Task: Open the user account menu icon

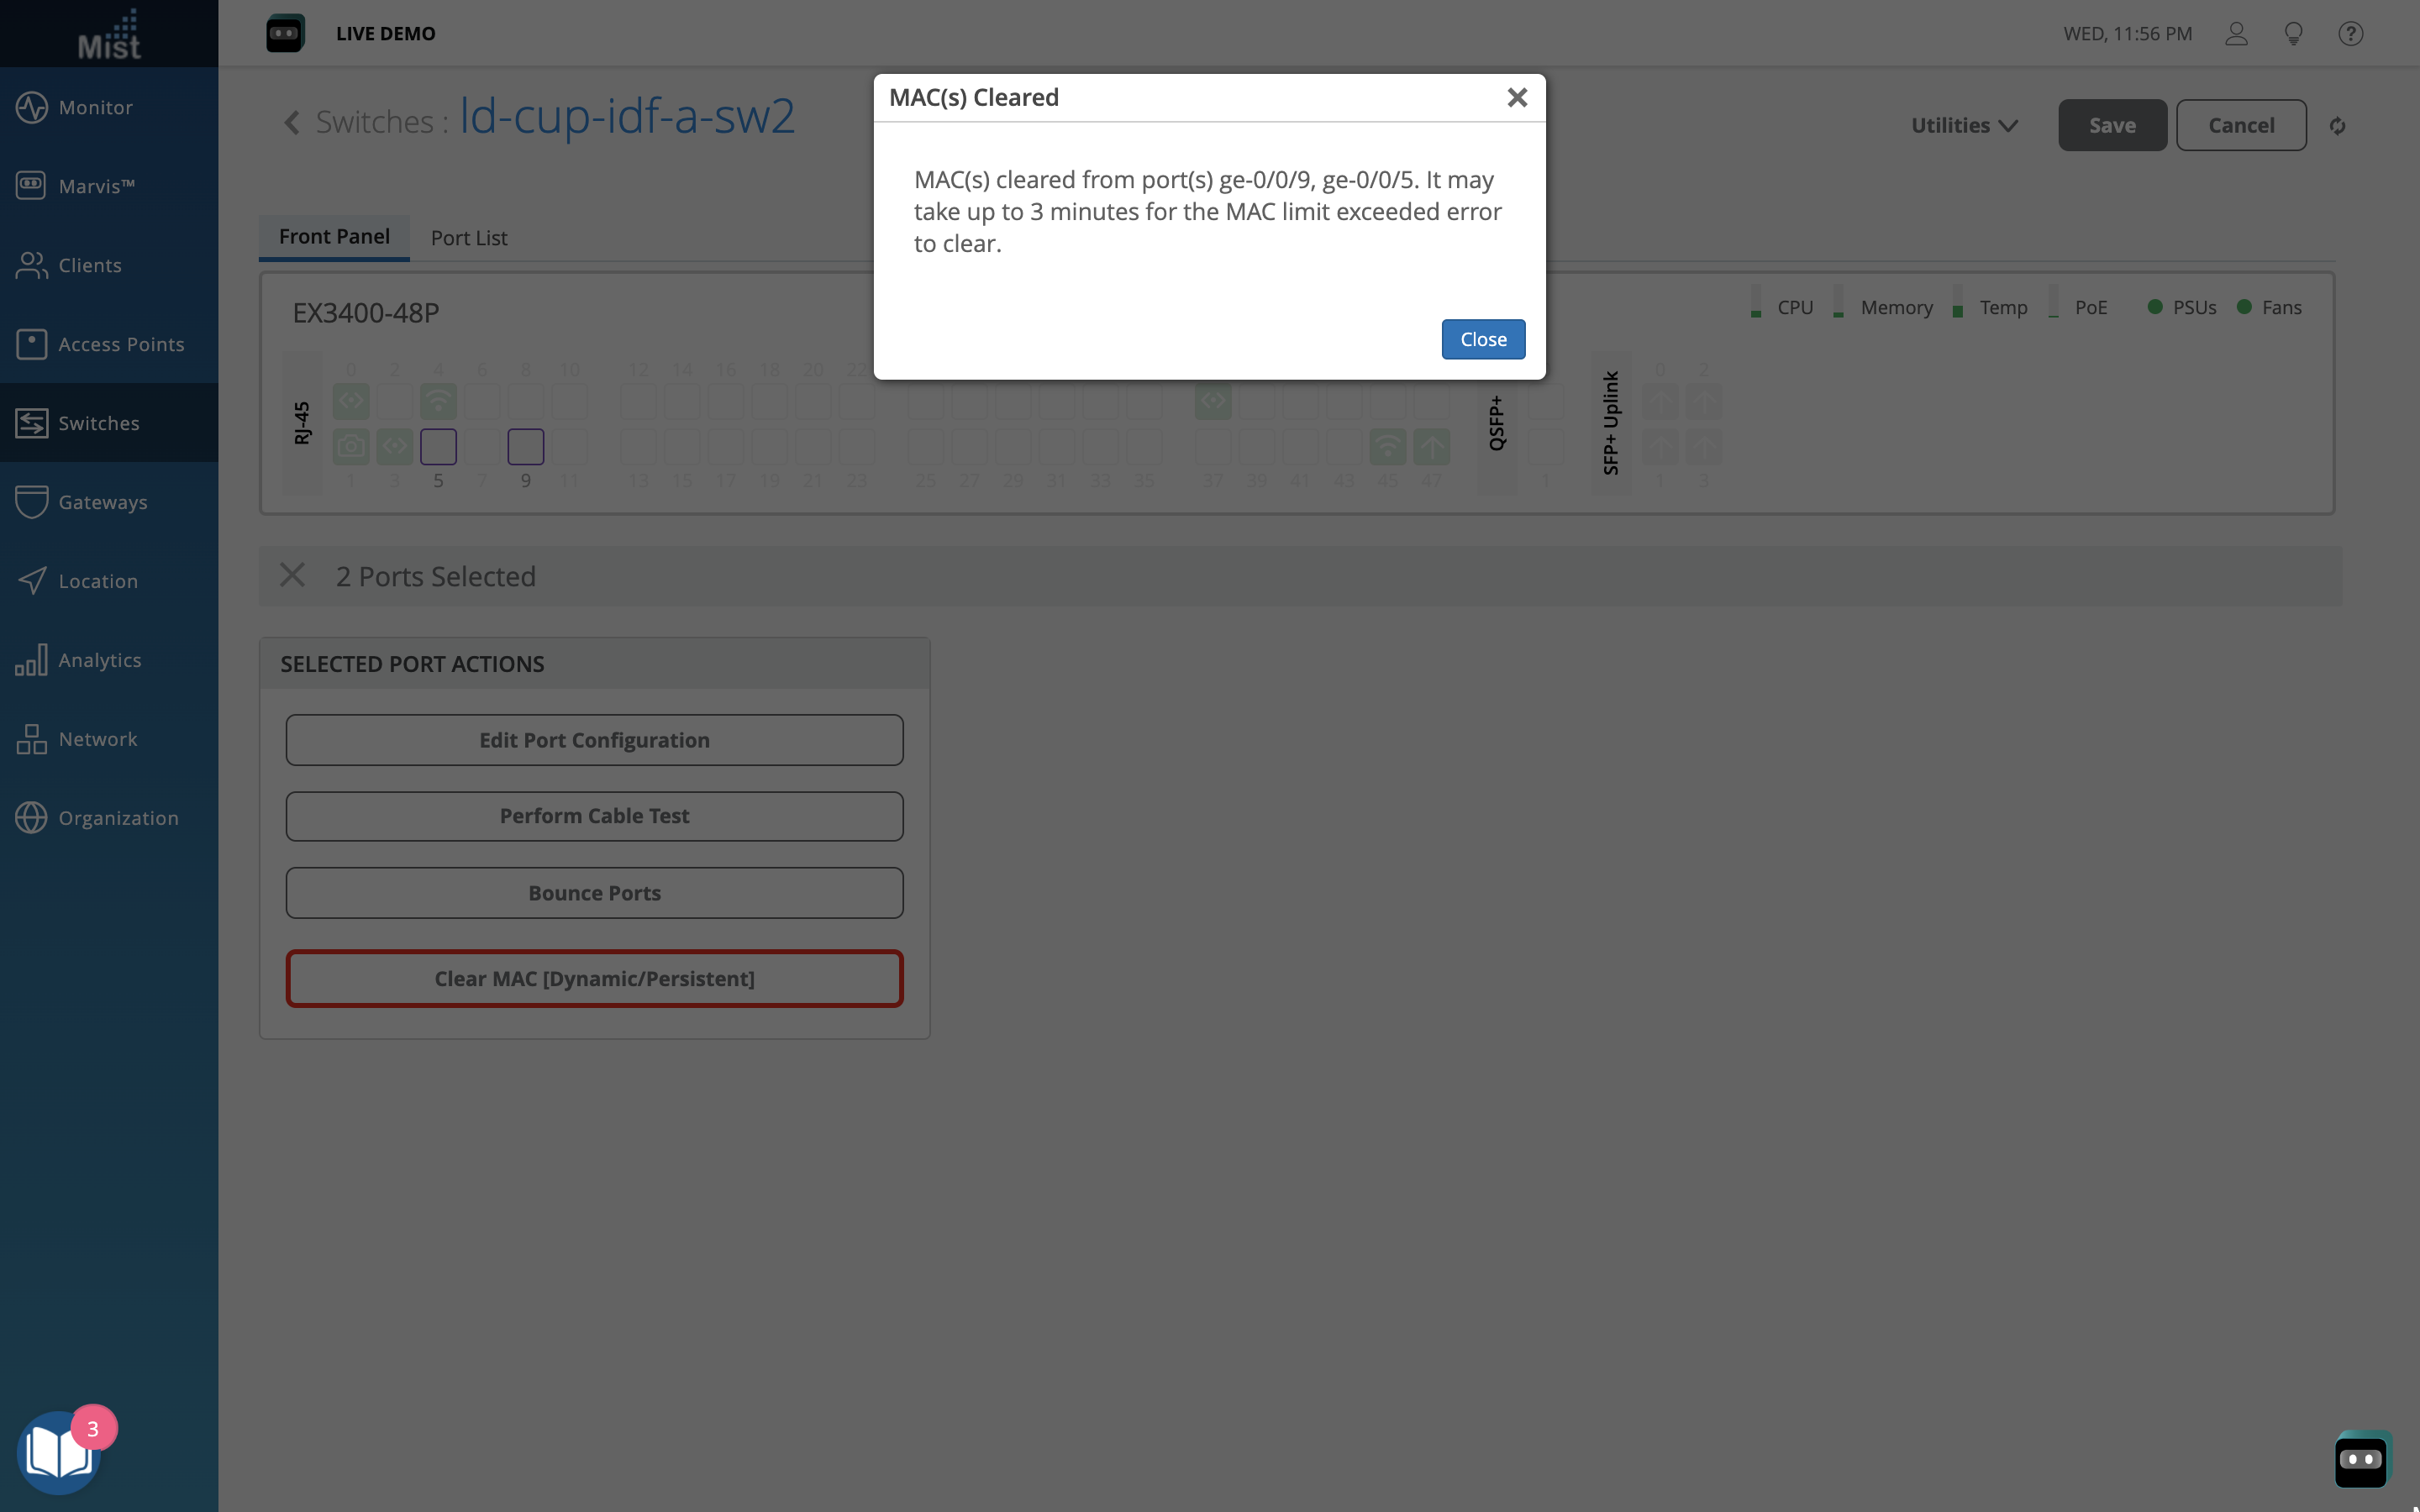Action: click(x=2236, y=34)
